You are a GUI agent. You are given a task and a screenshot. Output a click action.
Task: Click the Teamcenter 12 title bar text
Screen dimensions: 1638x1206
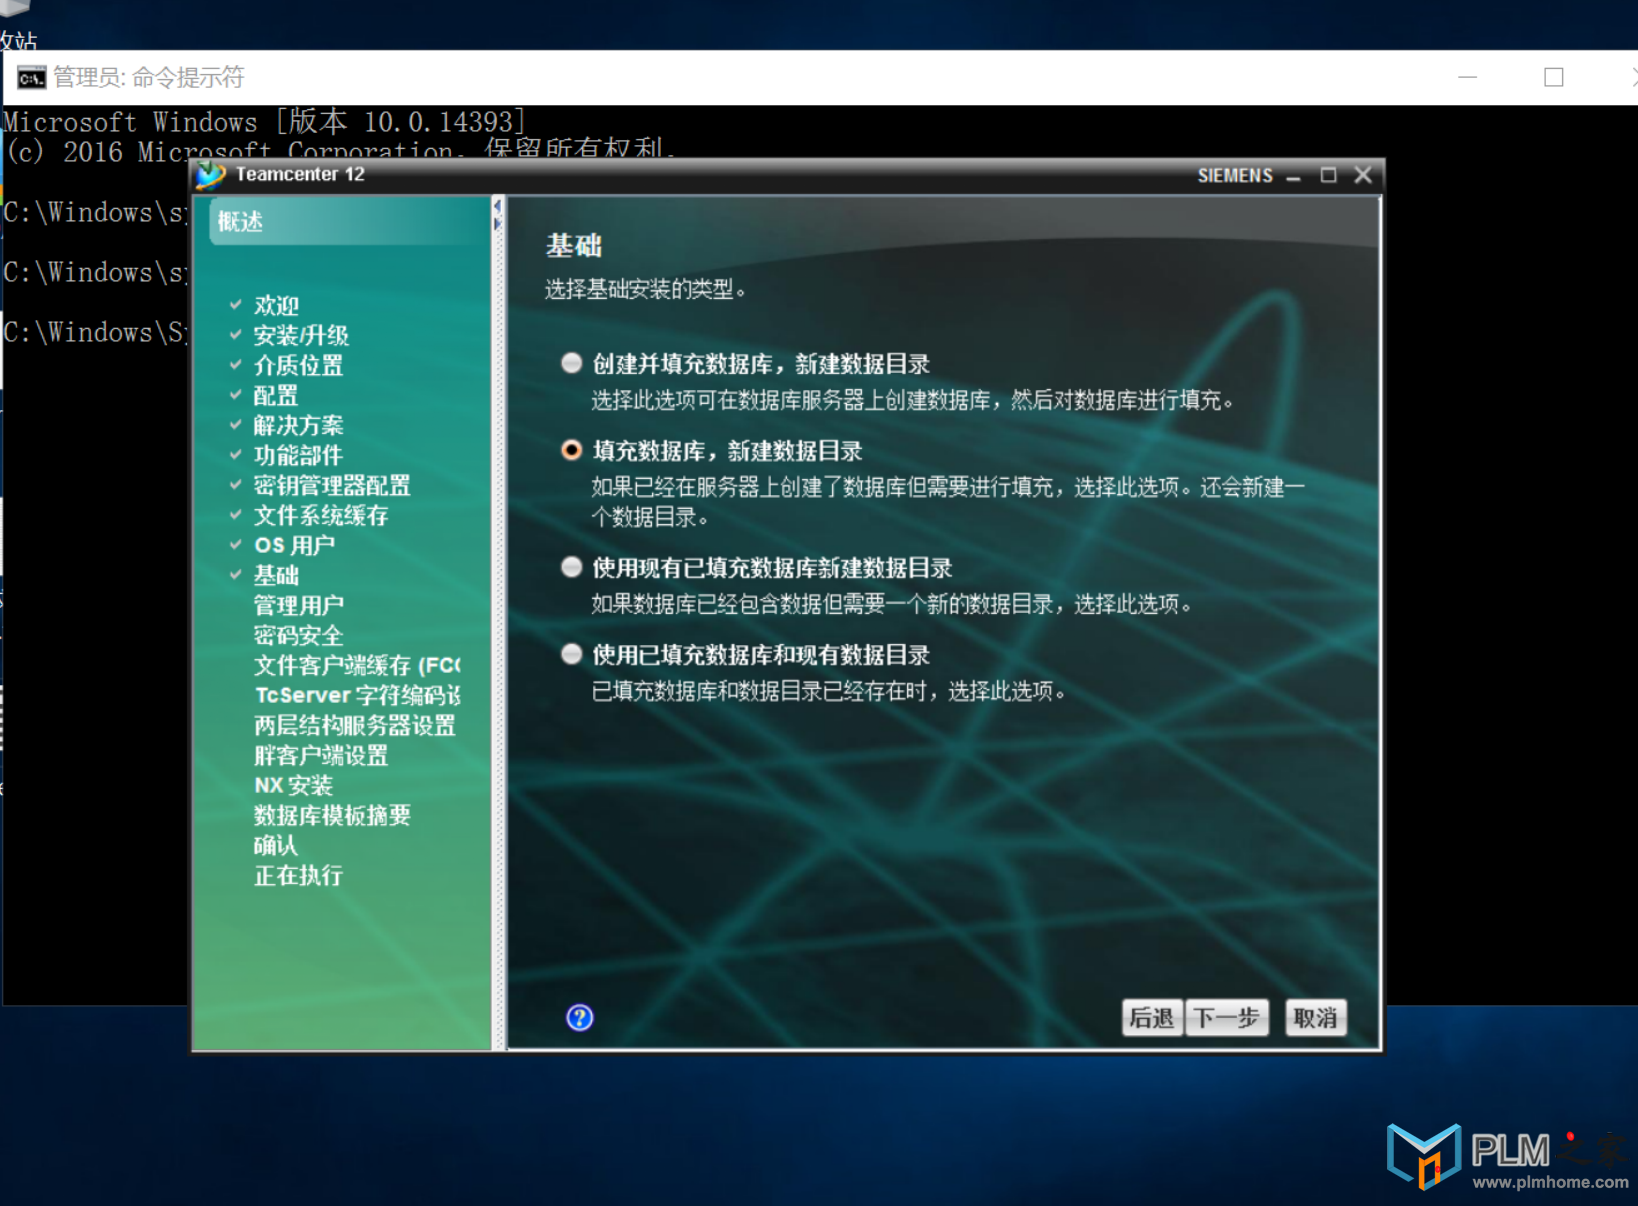pos(300,174)
